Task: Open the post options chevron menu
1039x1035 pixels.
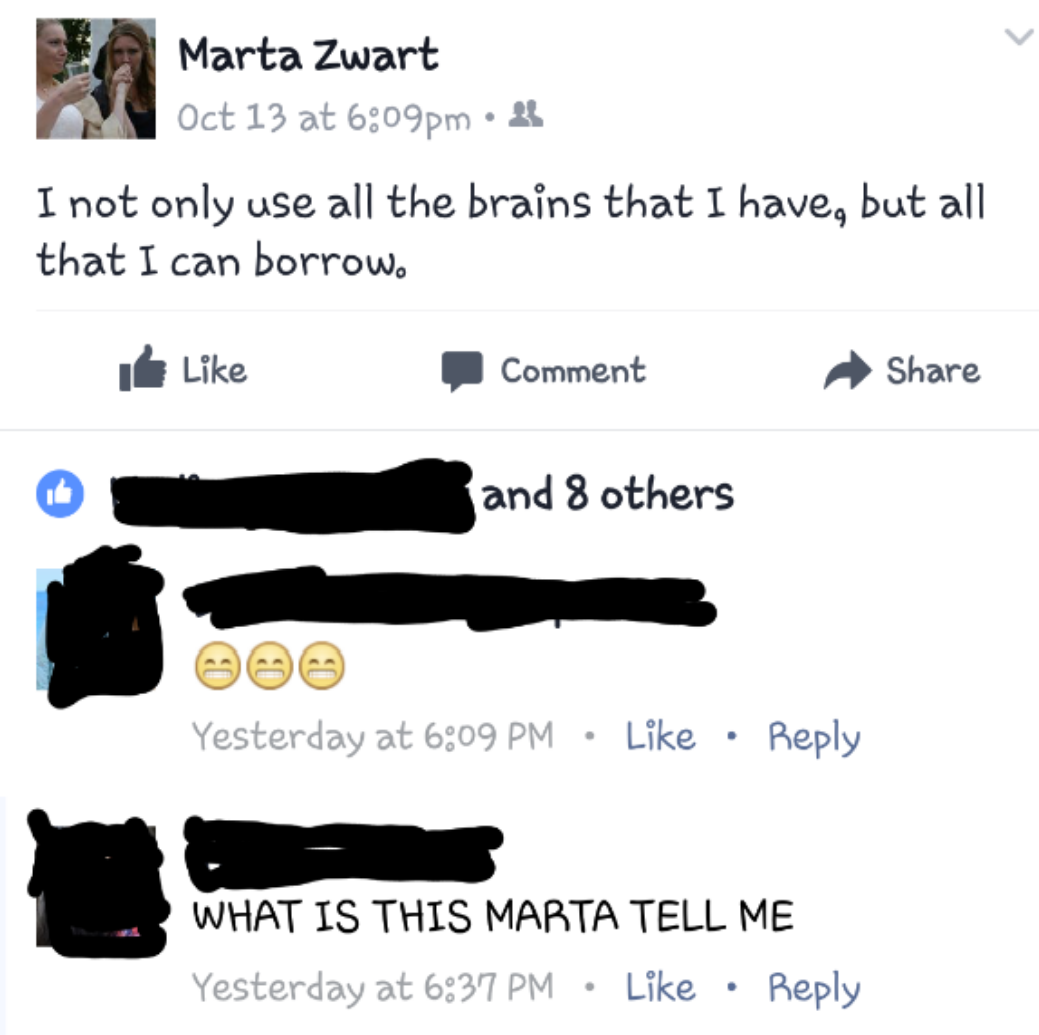Action: pyautogui.click(x=1019, y=36)
